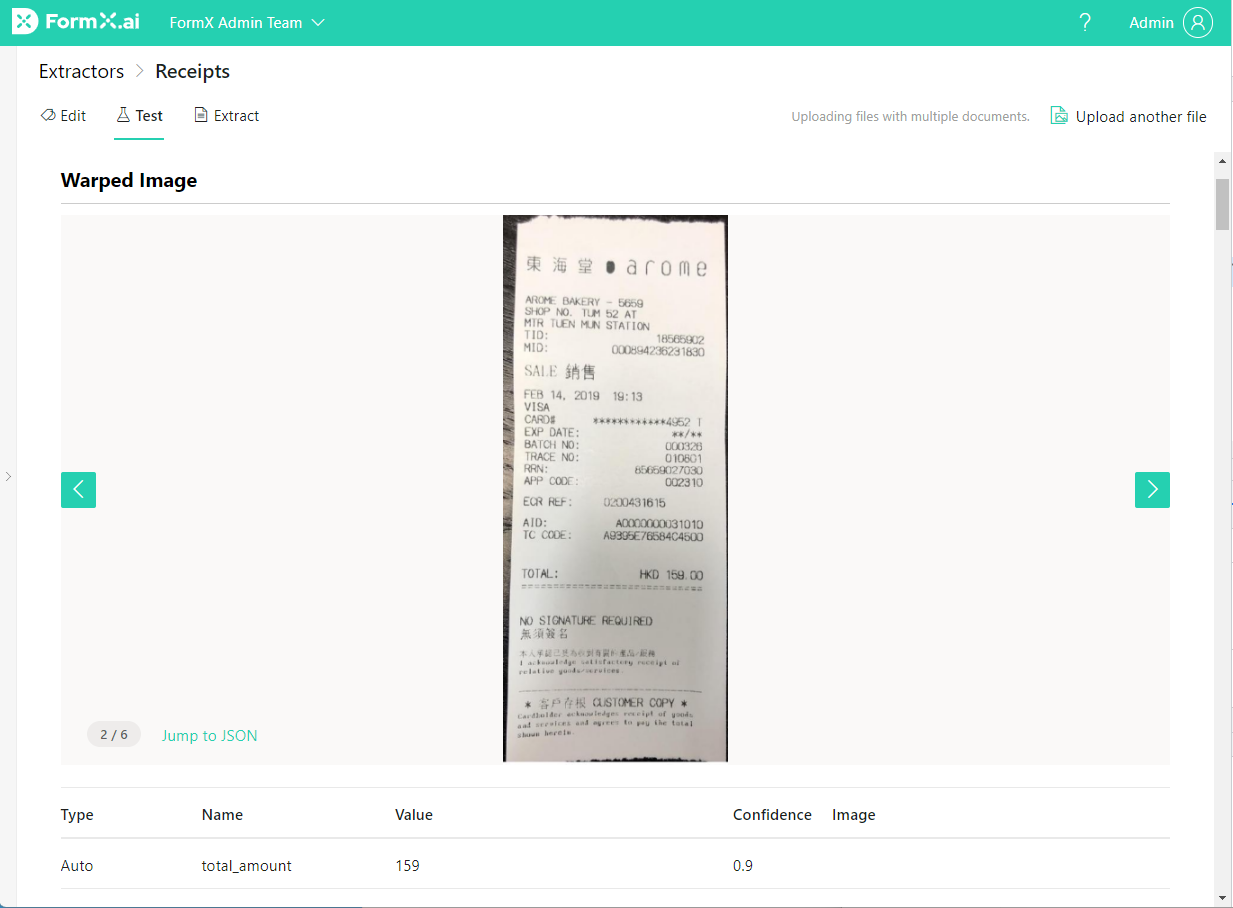Click the FormX.ai logo icon

tap(25, 22)
